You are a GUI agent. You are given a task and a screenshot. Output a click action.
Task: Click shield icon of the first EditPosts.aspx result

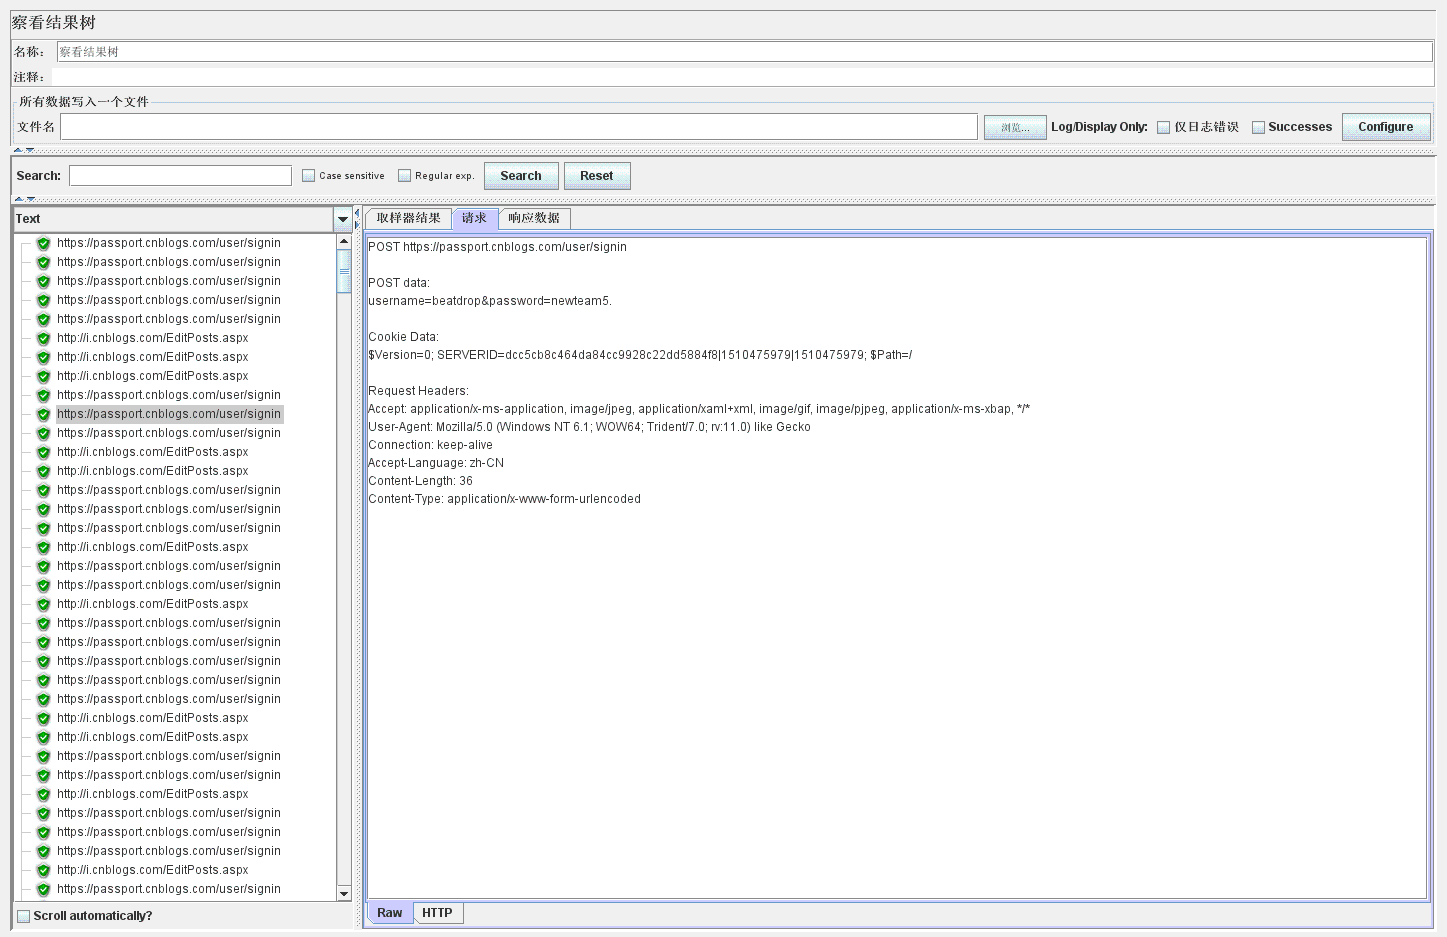(43, 338)
